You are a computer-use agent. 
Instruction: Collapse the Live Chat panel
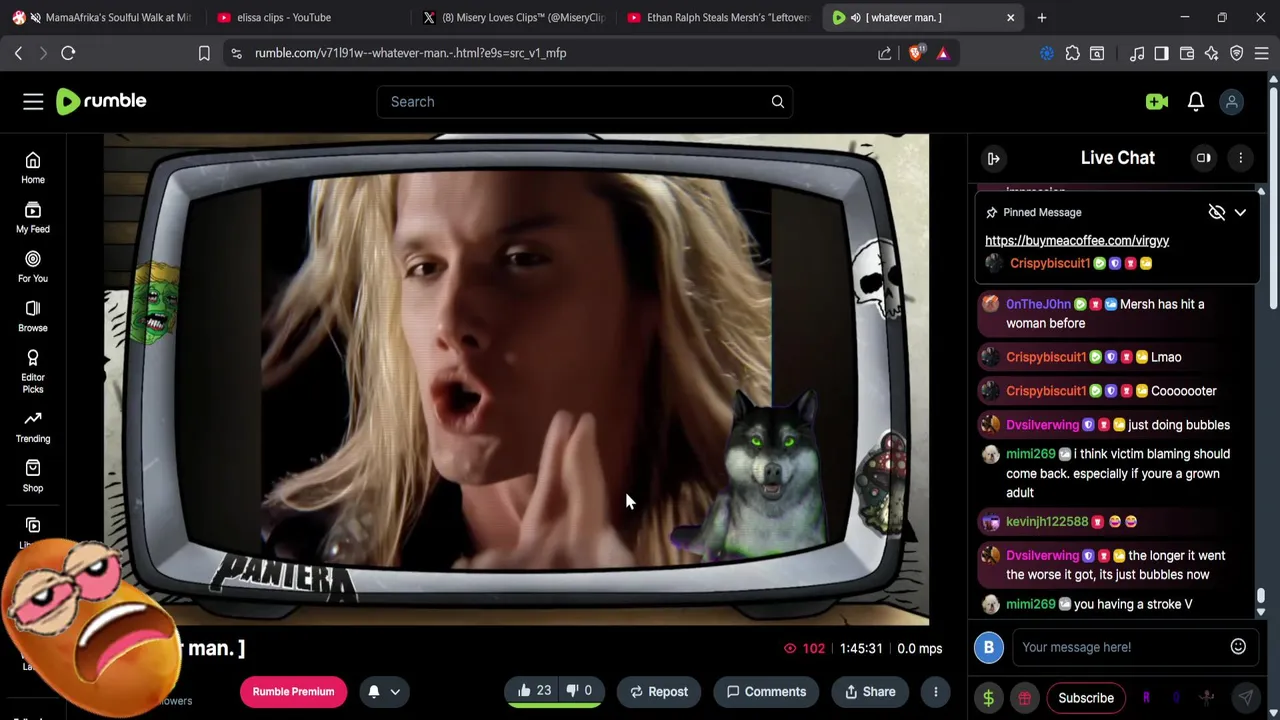point(994,158)
